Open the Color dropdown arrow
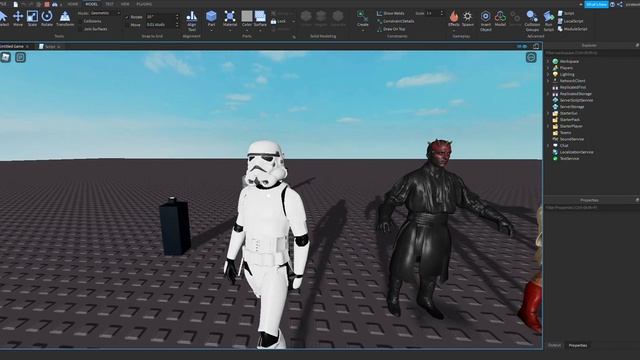This screenshot has height=360, width=640. [247, 30]
